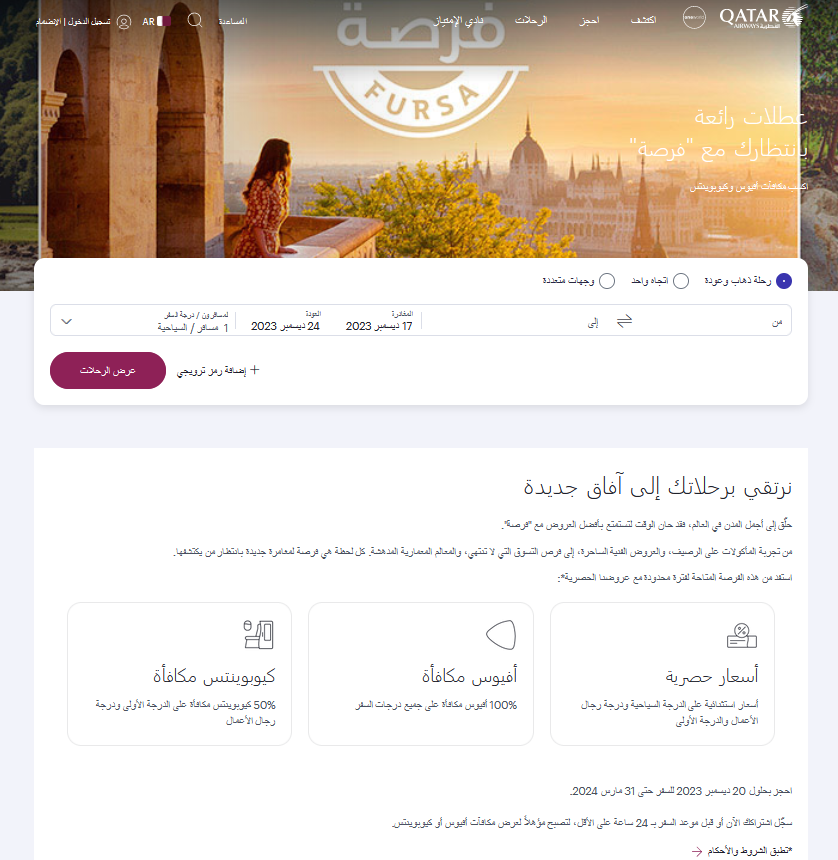Screen dimensions: 838x860
Task: Swap origin and destination arrows
Action: click(x=624, y=321)
